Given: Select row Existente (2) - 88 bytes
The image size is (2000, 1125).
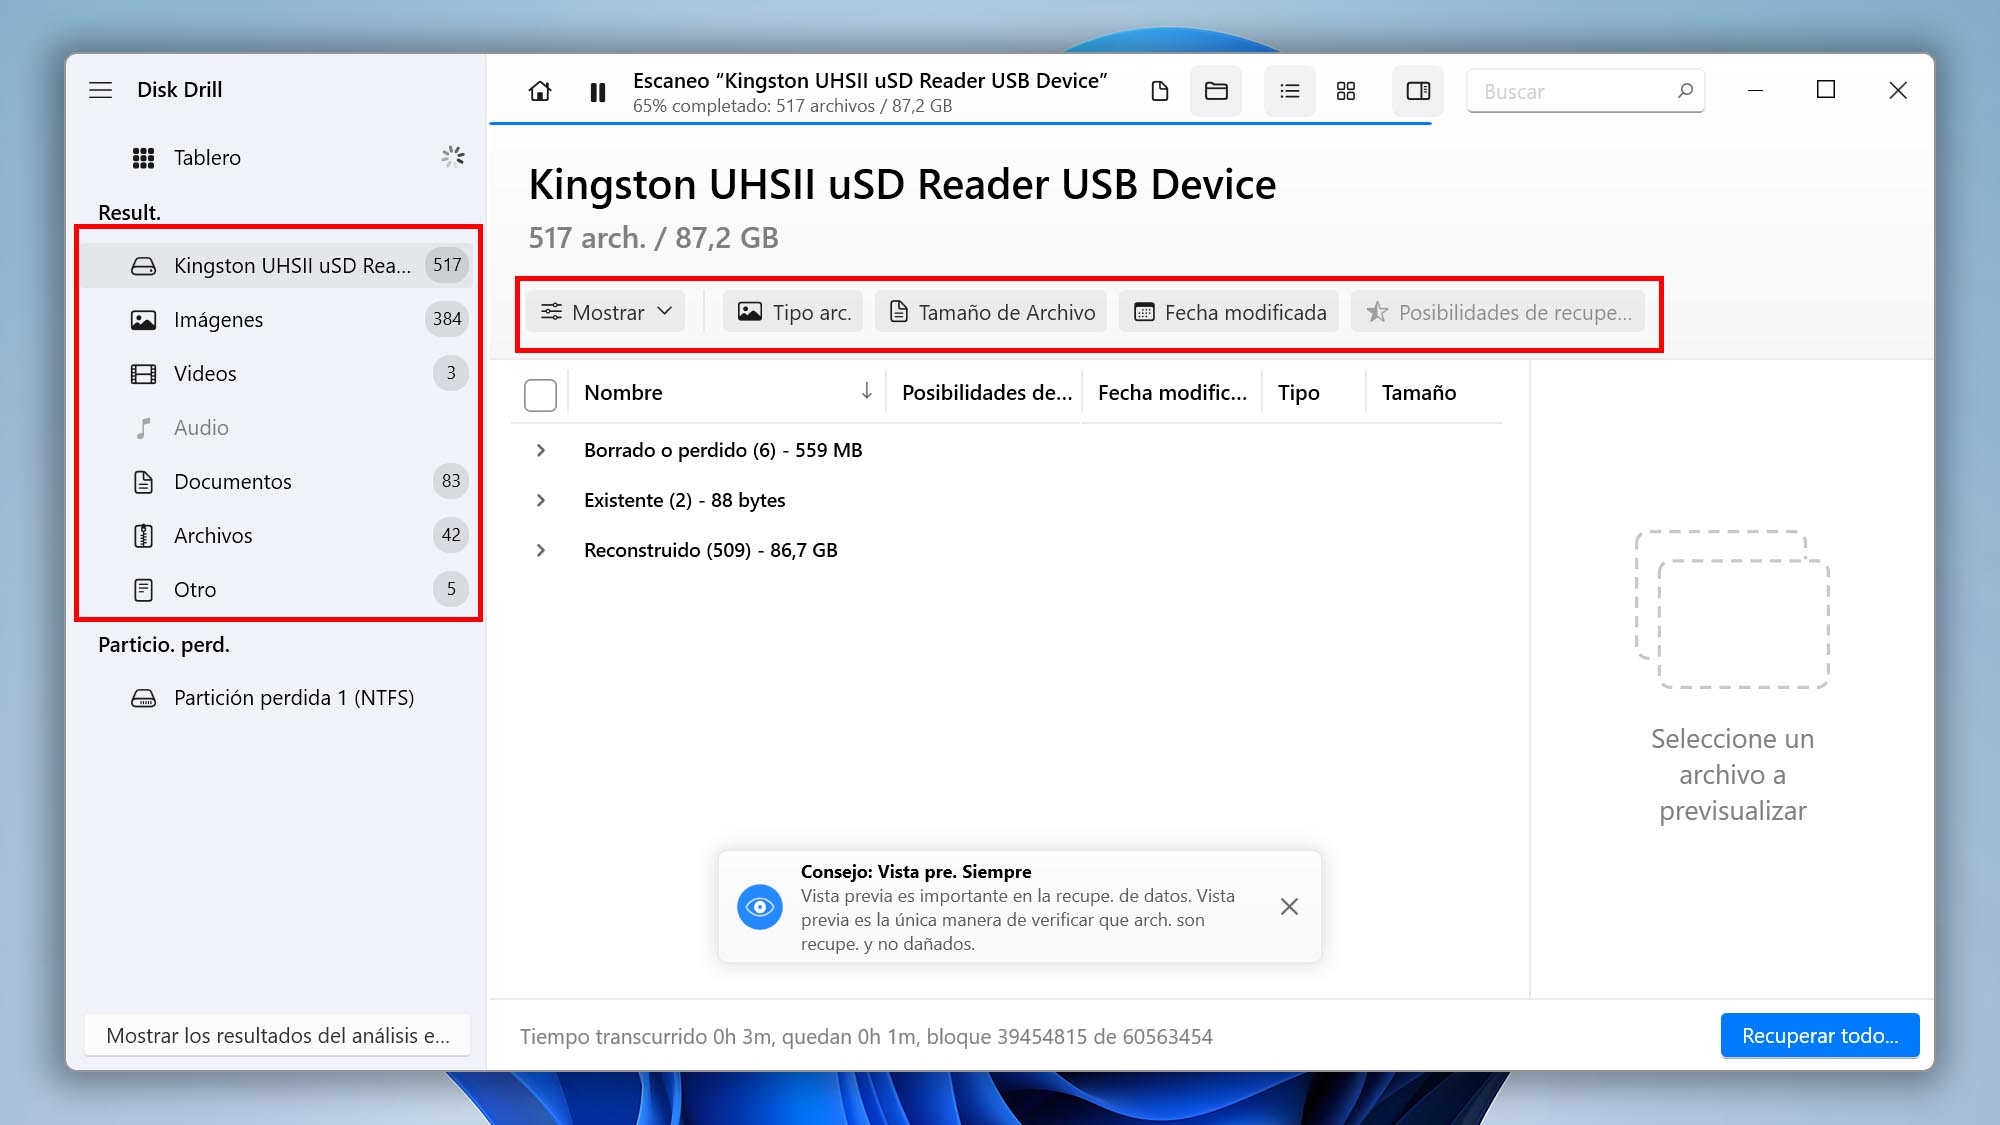Looking at the screenshot, I should click(1007, 500).
